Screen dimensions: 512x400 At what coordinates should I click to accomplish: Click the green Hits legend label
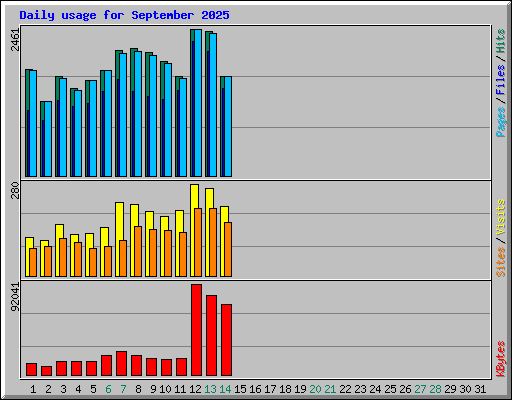(501, 41)
